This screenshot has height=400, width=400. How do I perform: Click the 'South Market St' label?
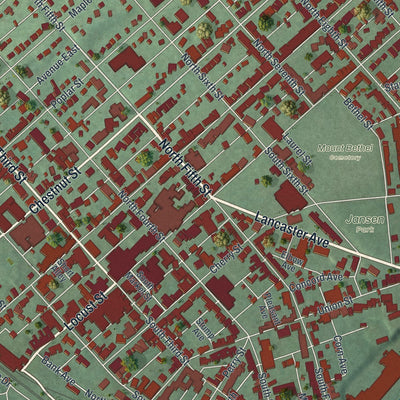click(x=141, y=286)
